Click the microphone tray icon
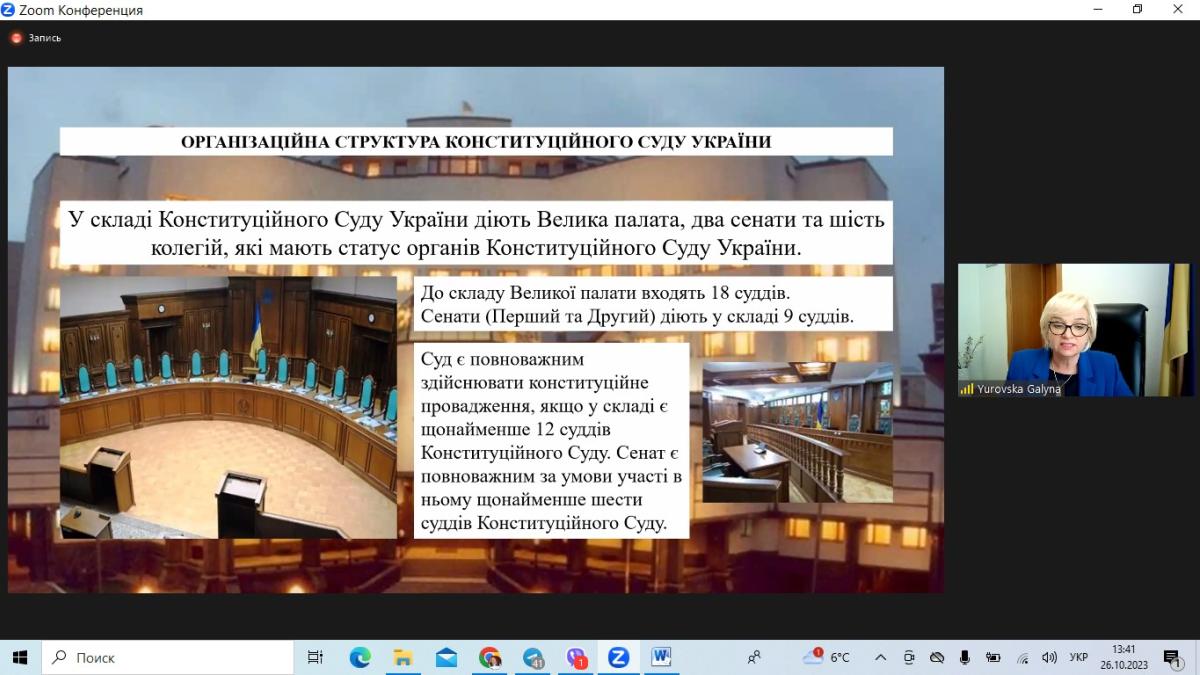 point(965,657)
